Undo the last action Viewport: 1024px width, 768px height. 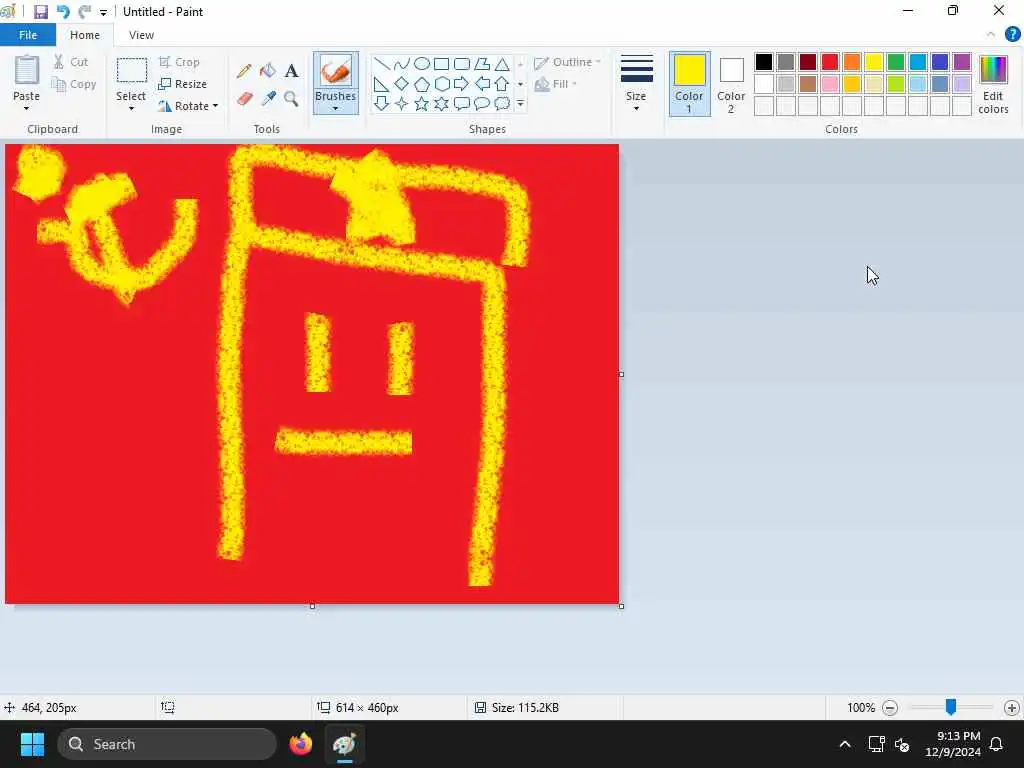pos(63,12)
